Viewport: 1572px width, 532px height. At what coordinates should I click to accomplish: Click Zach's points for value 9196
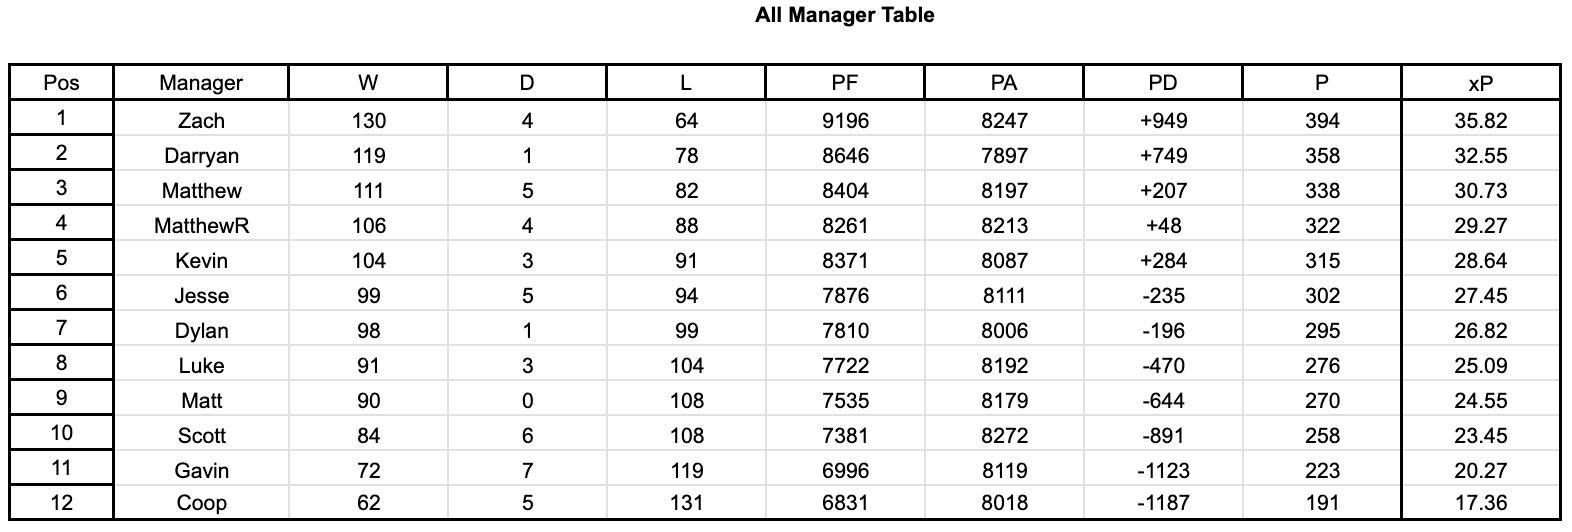tap(845, 121)
